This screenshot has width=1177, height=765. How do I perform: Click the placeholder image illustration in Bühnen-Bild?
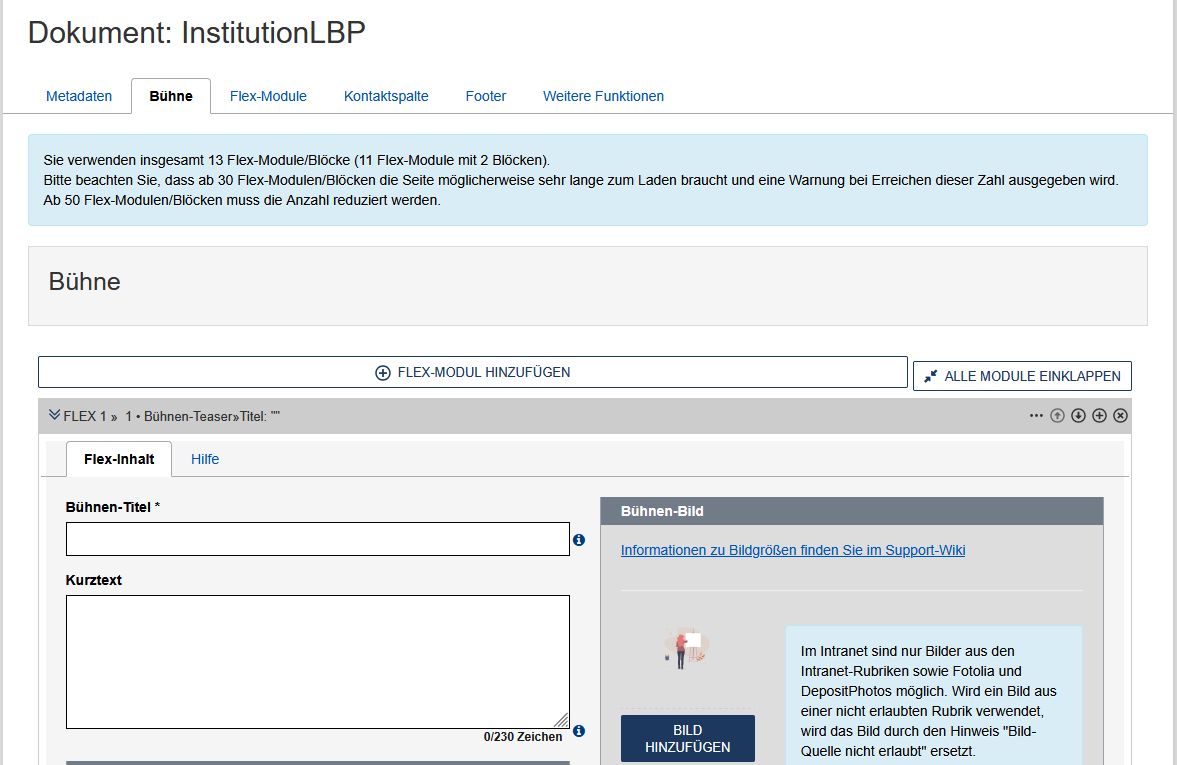(x=687, y=650)
